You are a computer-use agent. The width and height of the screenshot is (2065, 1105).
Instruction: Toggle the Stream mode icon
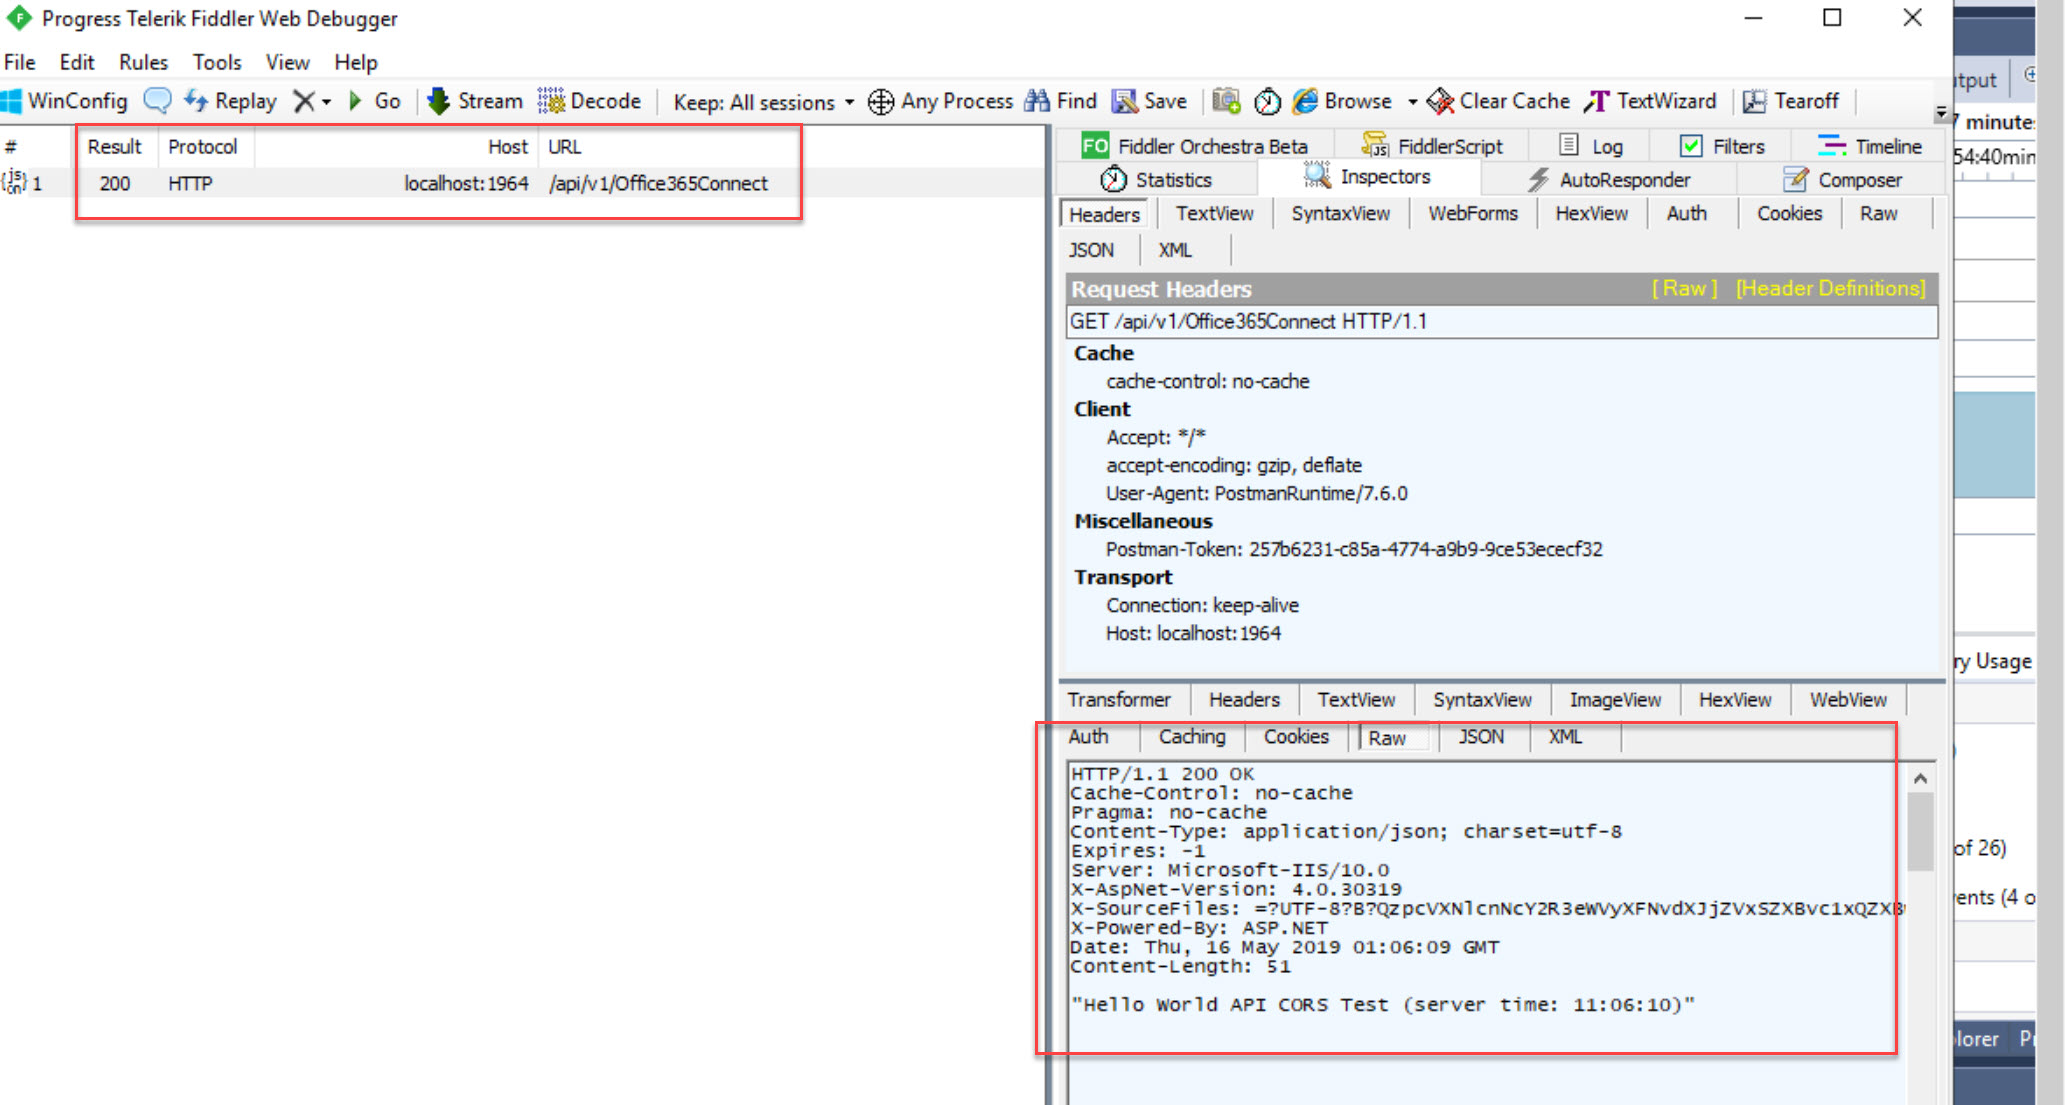pyautogui.click(x=438, y=101)
